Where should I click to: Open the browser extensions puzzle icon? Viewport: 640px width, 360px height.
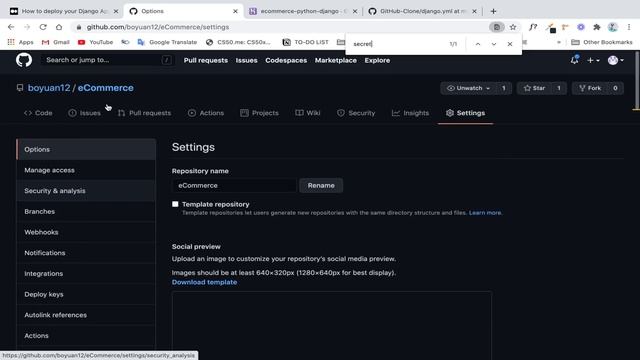[x=596, y=27]
